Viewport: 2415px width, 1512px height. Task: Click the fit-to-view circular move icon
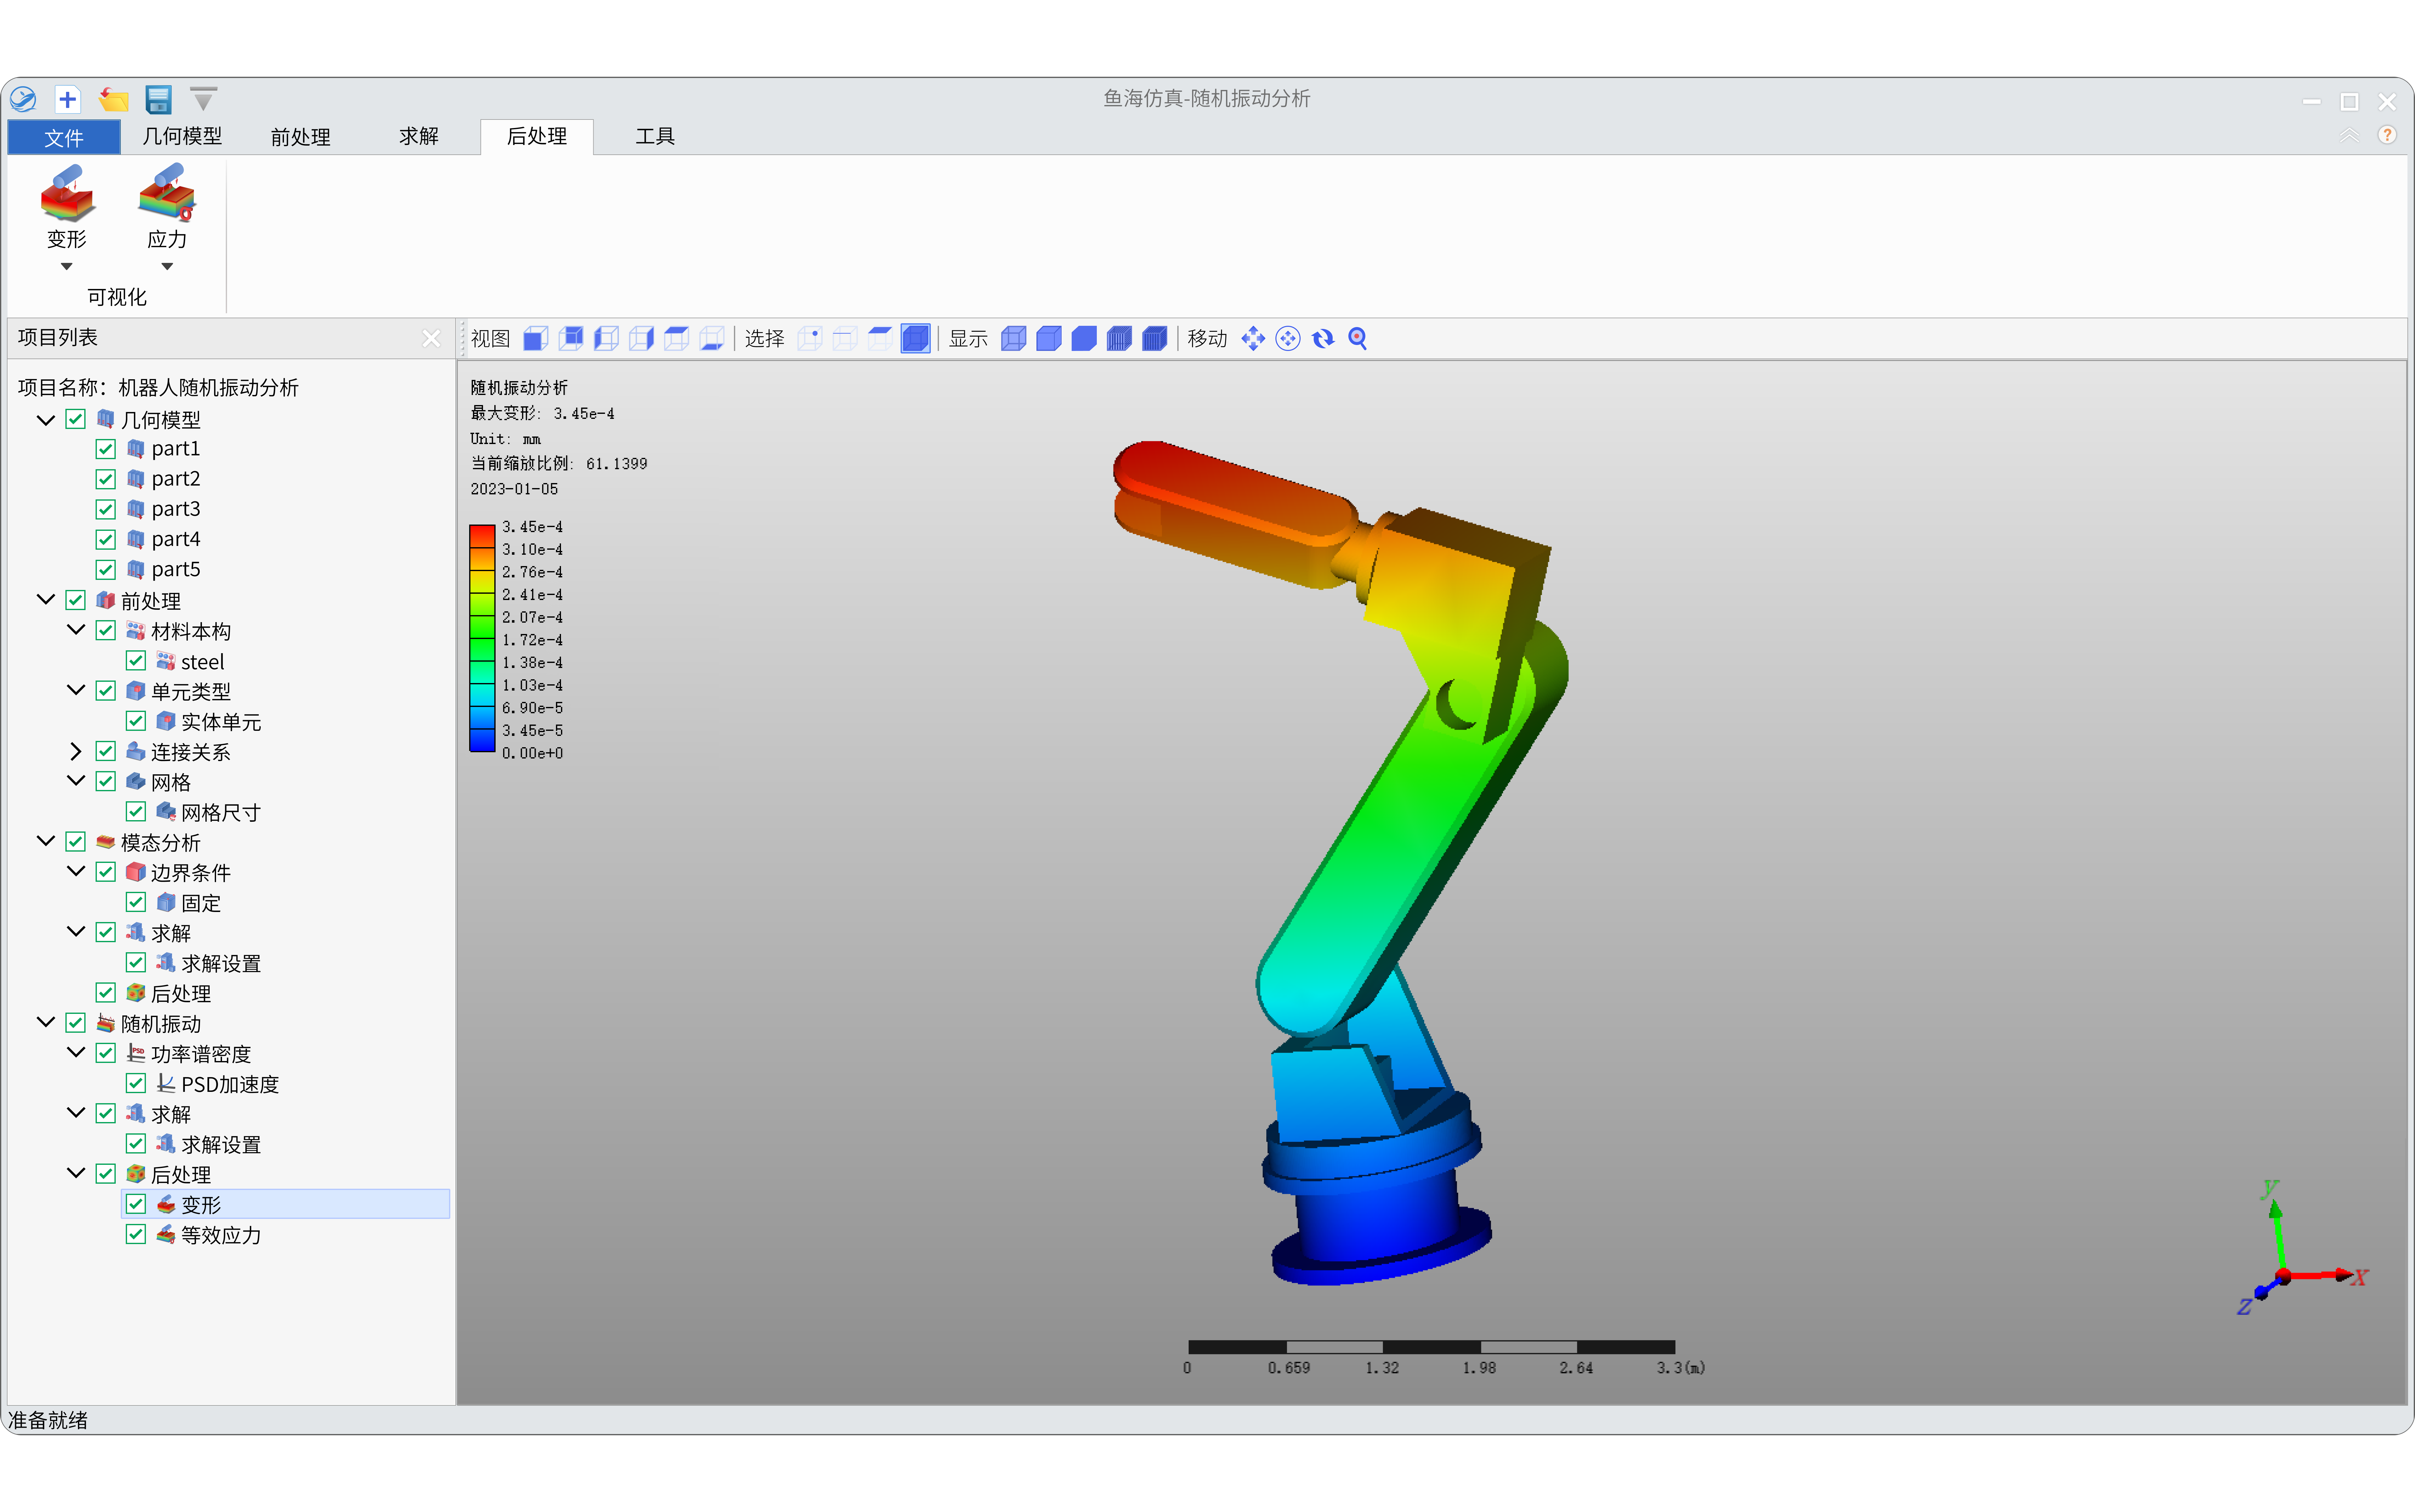pos(1288,339)
